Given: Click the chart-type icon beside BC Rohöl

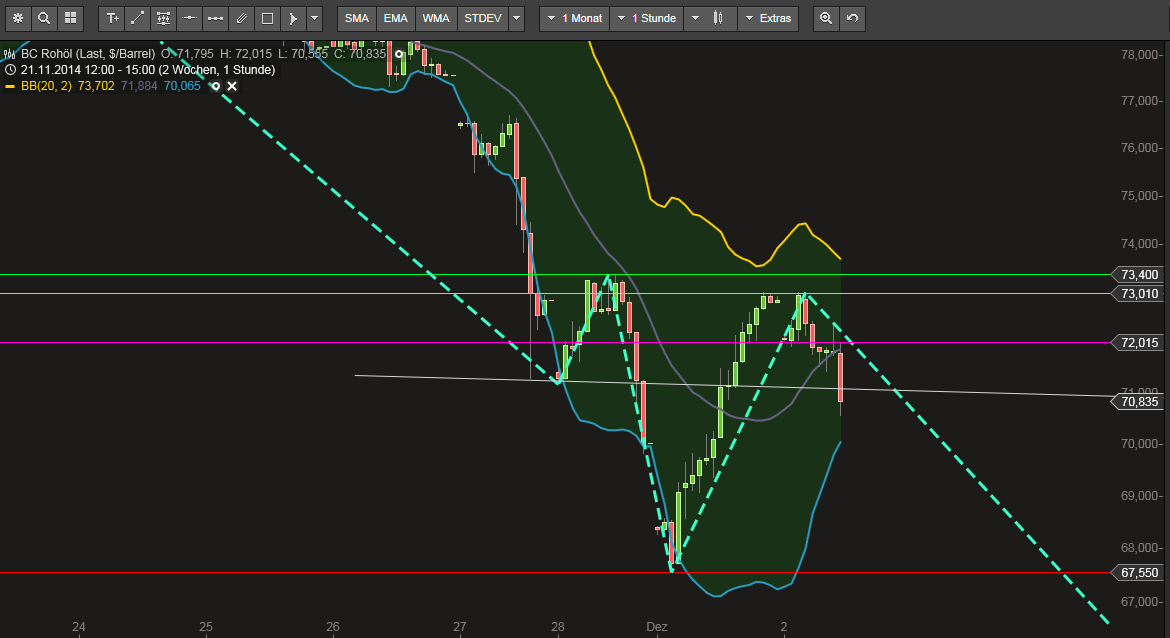Looking at the screenshot, I should point(10,54).
